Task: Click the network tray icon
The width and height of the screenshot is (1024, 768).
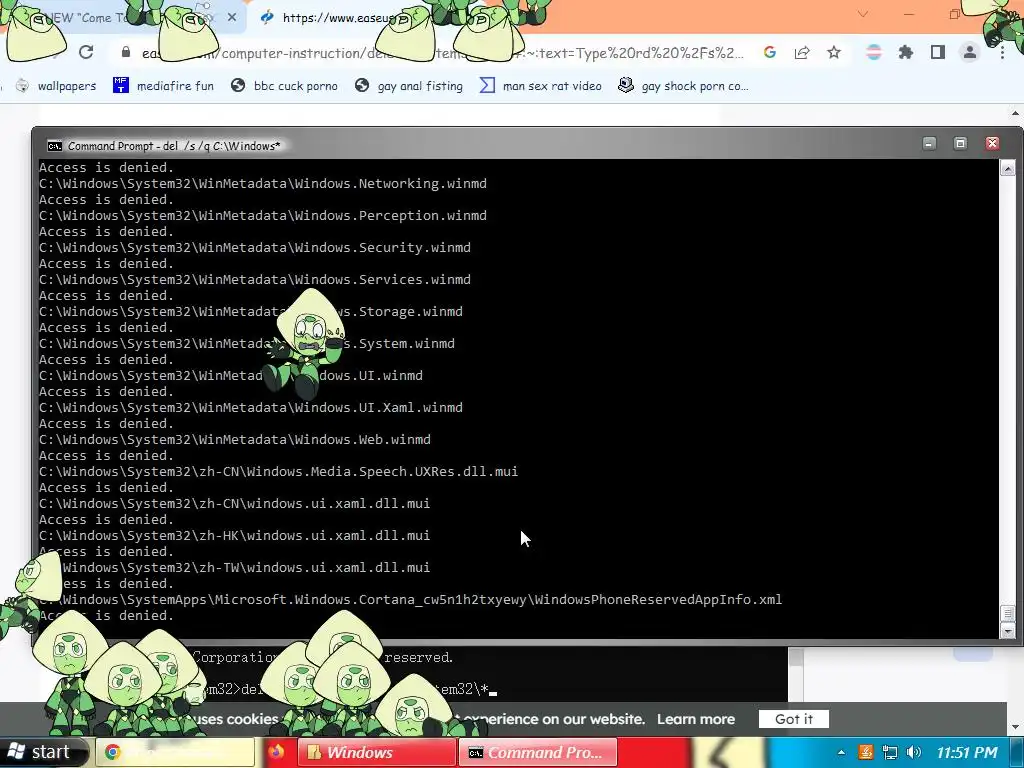Action: [x=889, y=752]
